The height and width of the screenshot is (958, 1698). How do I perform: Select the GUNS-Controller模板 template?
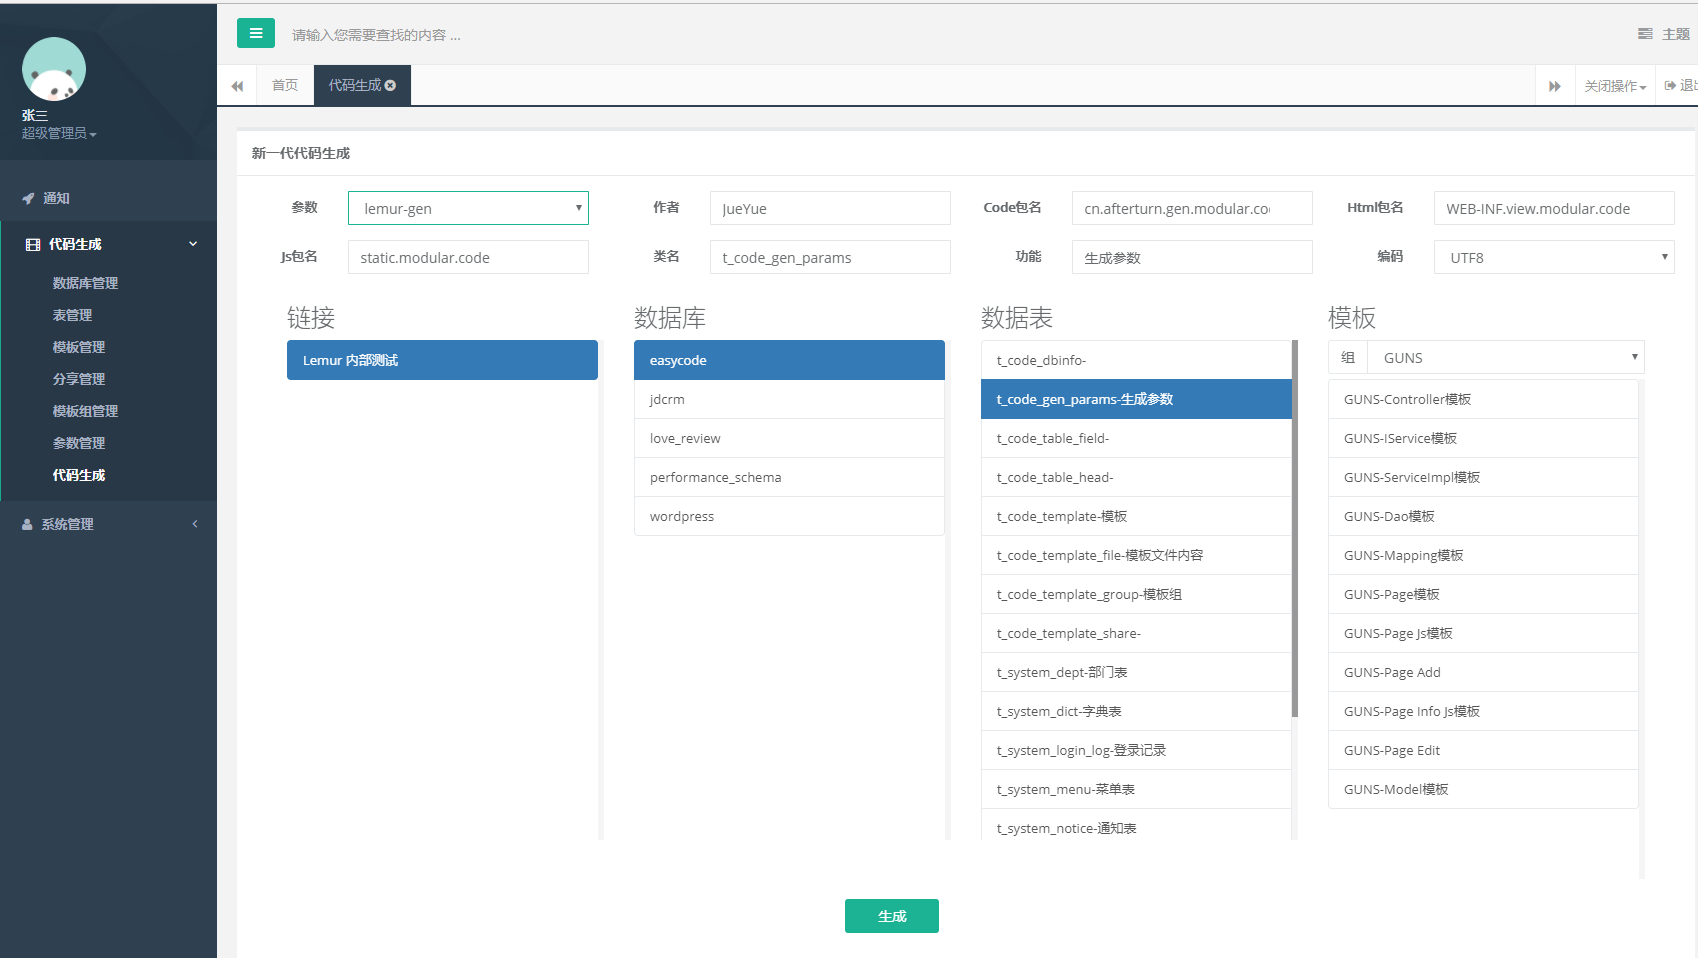click(x=1483, y=399)
